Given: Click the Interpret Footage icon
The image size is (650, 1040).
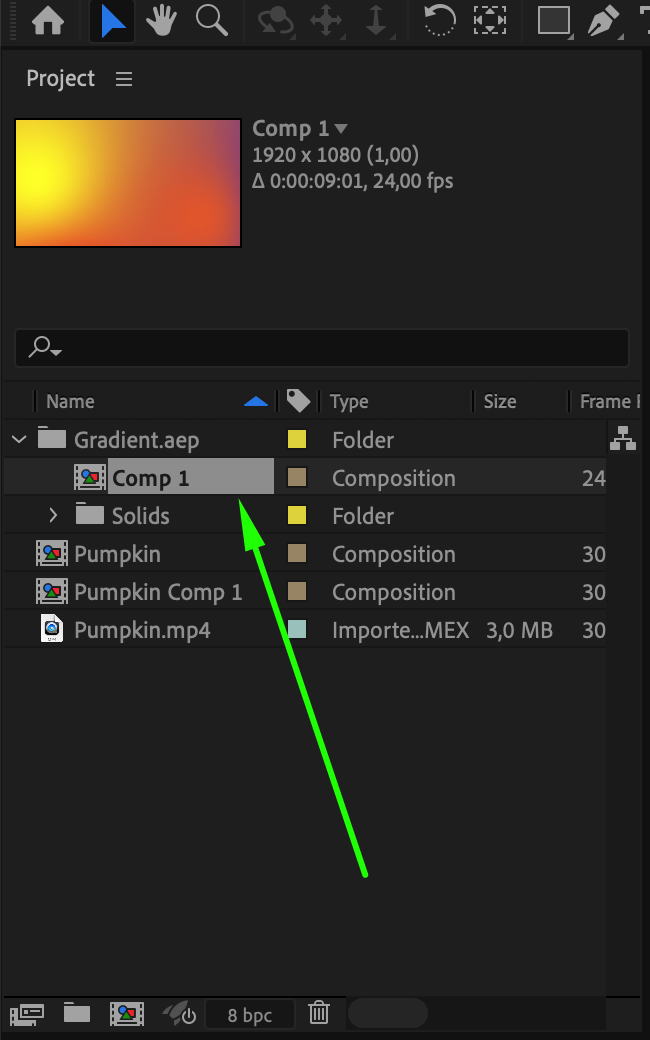Looking at the screenshot, I should [x=26, y=1013].
